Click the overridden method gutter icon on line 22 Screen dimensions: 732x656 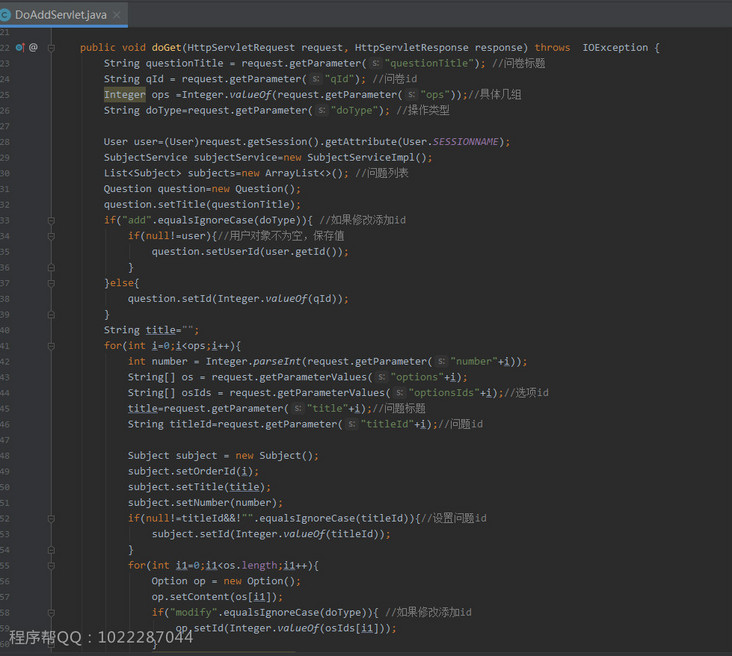tap(21, 47)
